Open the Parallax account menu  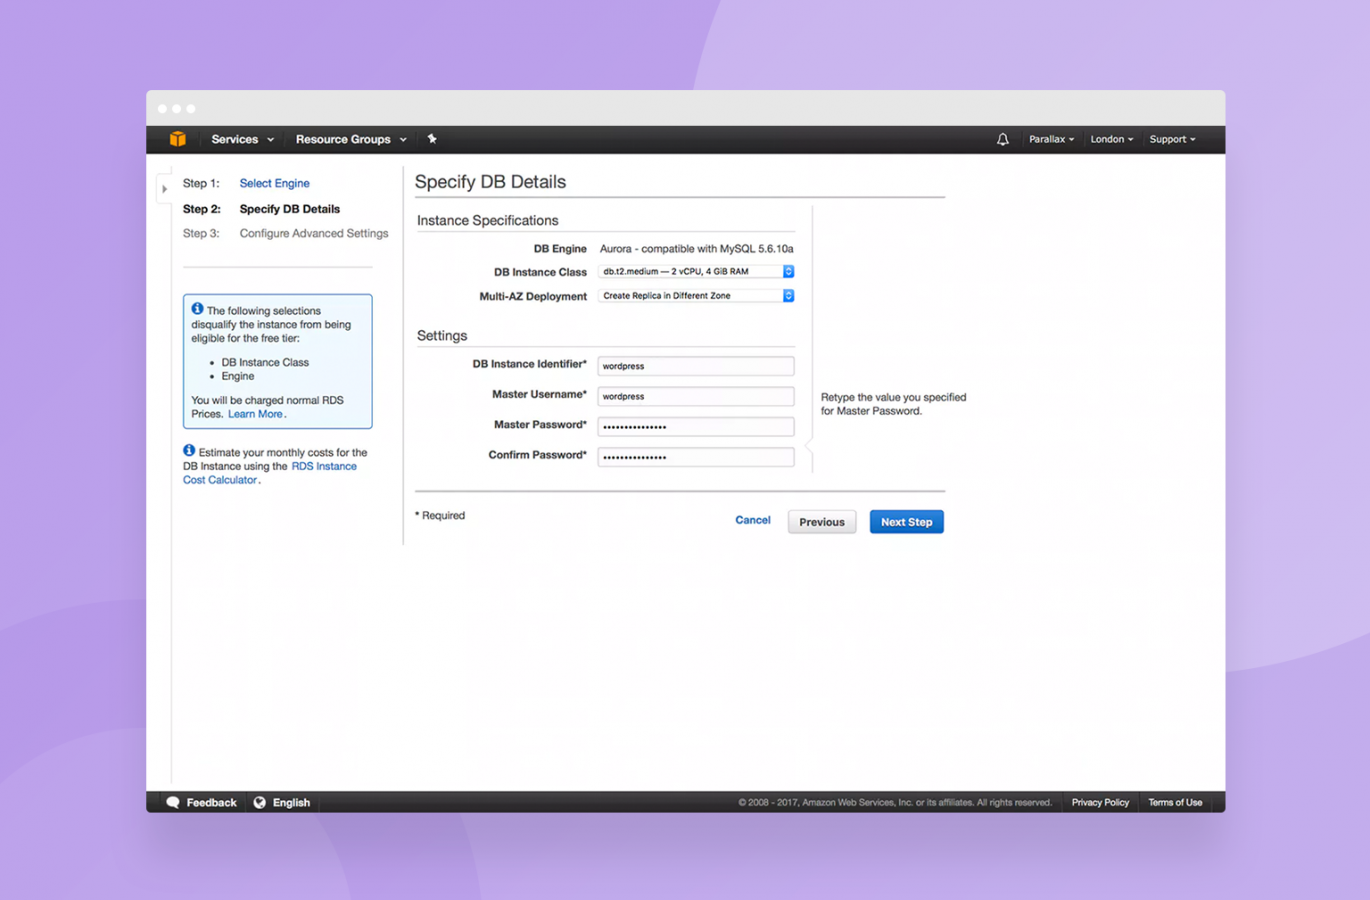coord(1051,140)
